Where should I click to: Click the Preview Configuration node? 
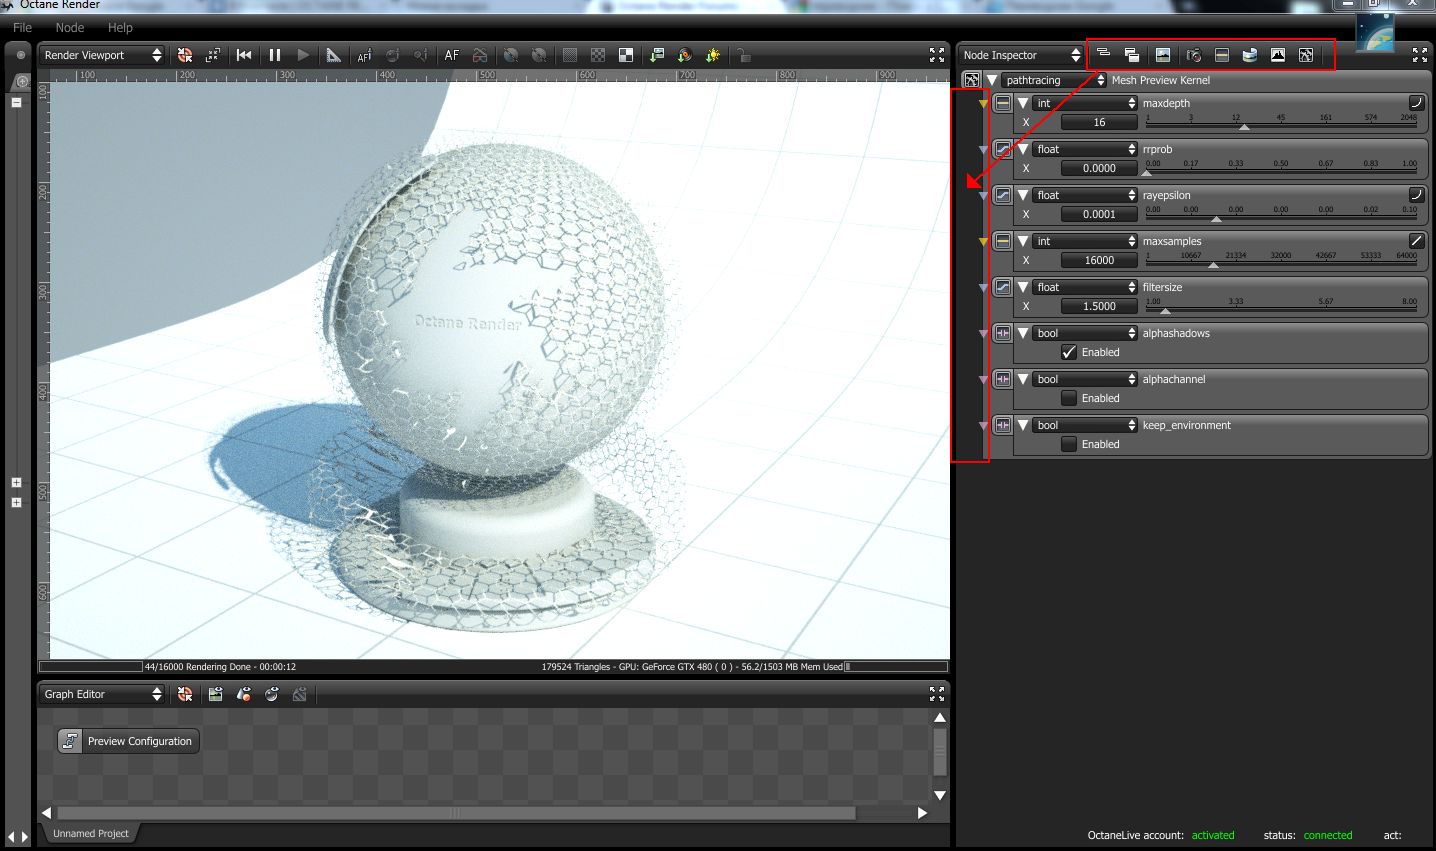click(x=128, y=741)
